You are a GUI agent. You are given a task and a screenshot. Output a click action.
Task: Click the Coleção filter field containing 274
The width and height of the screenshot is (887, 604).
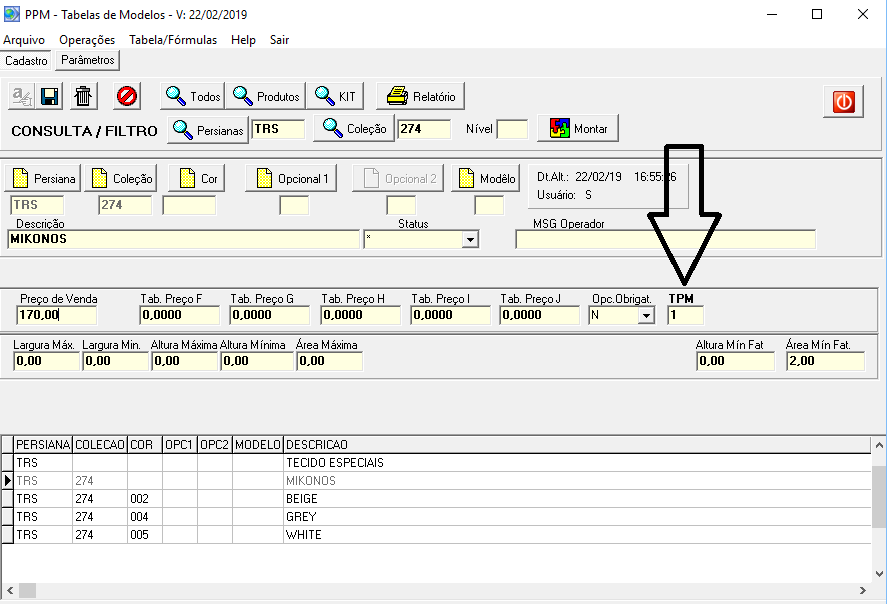(424, 129)
